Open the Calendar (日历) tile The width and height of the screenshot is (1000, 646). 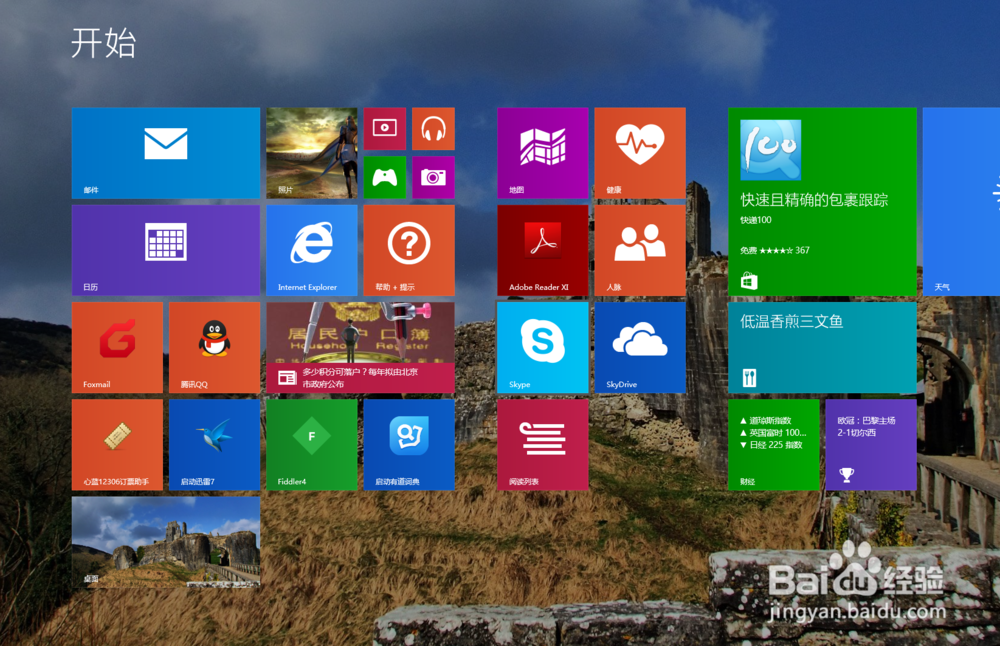tap(166, 250)
